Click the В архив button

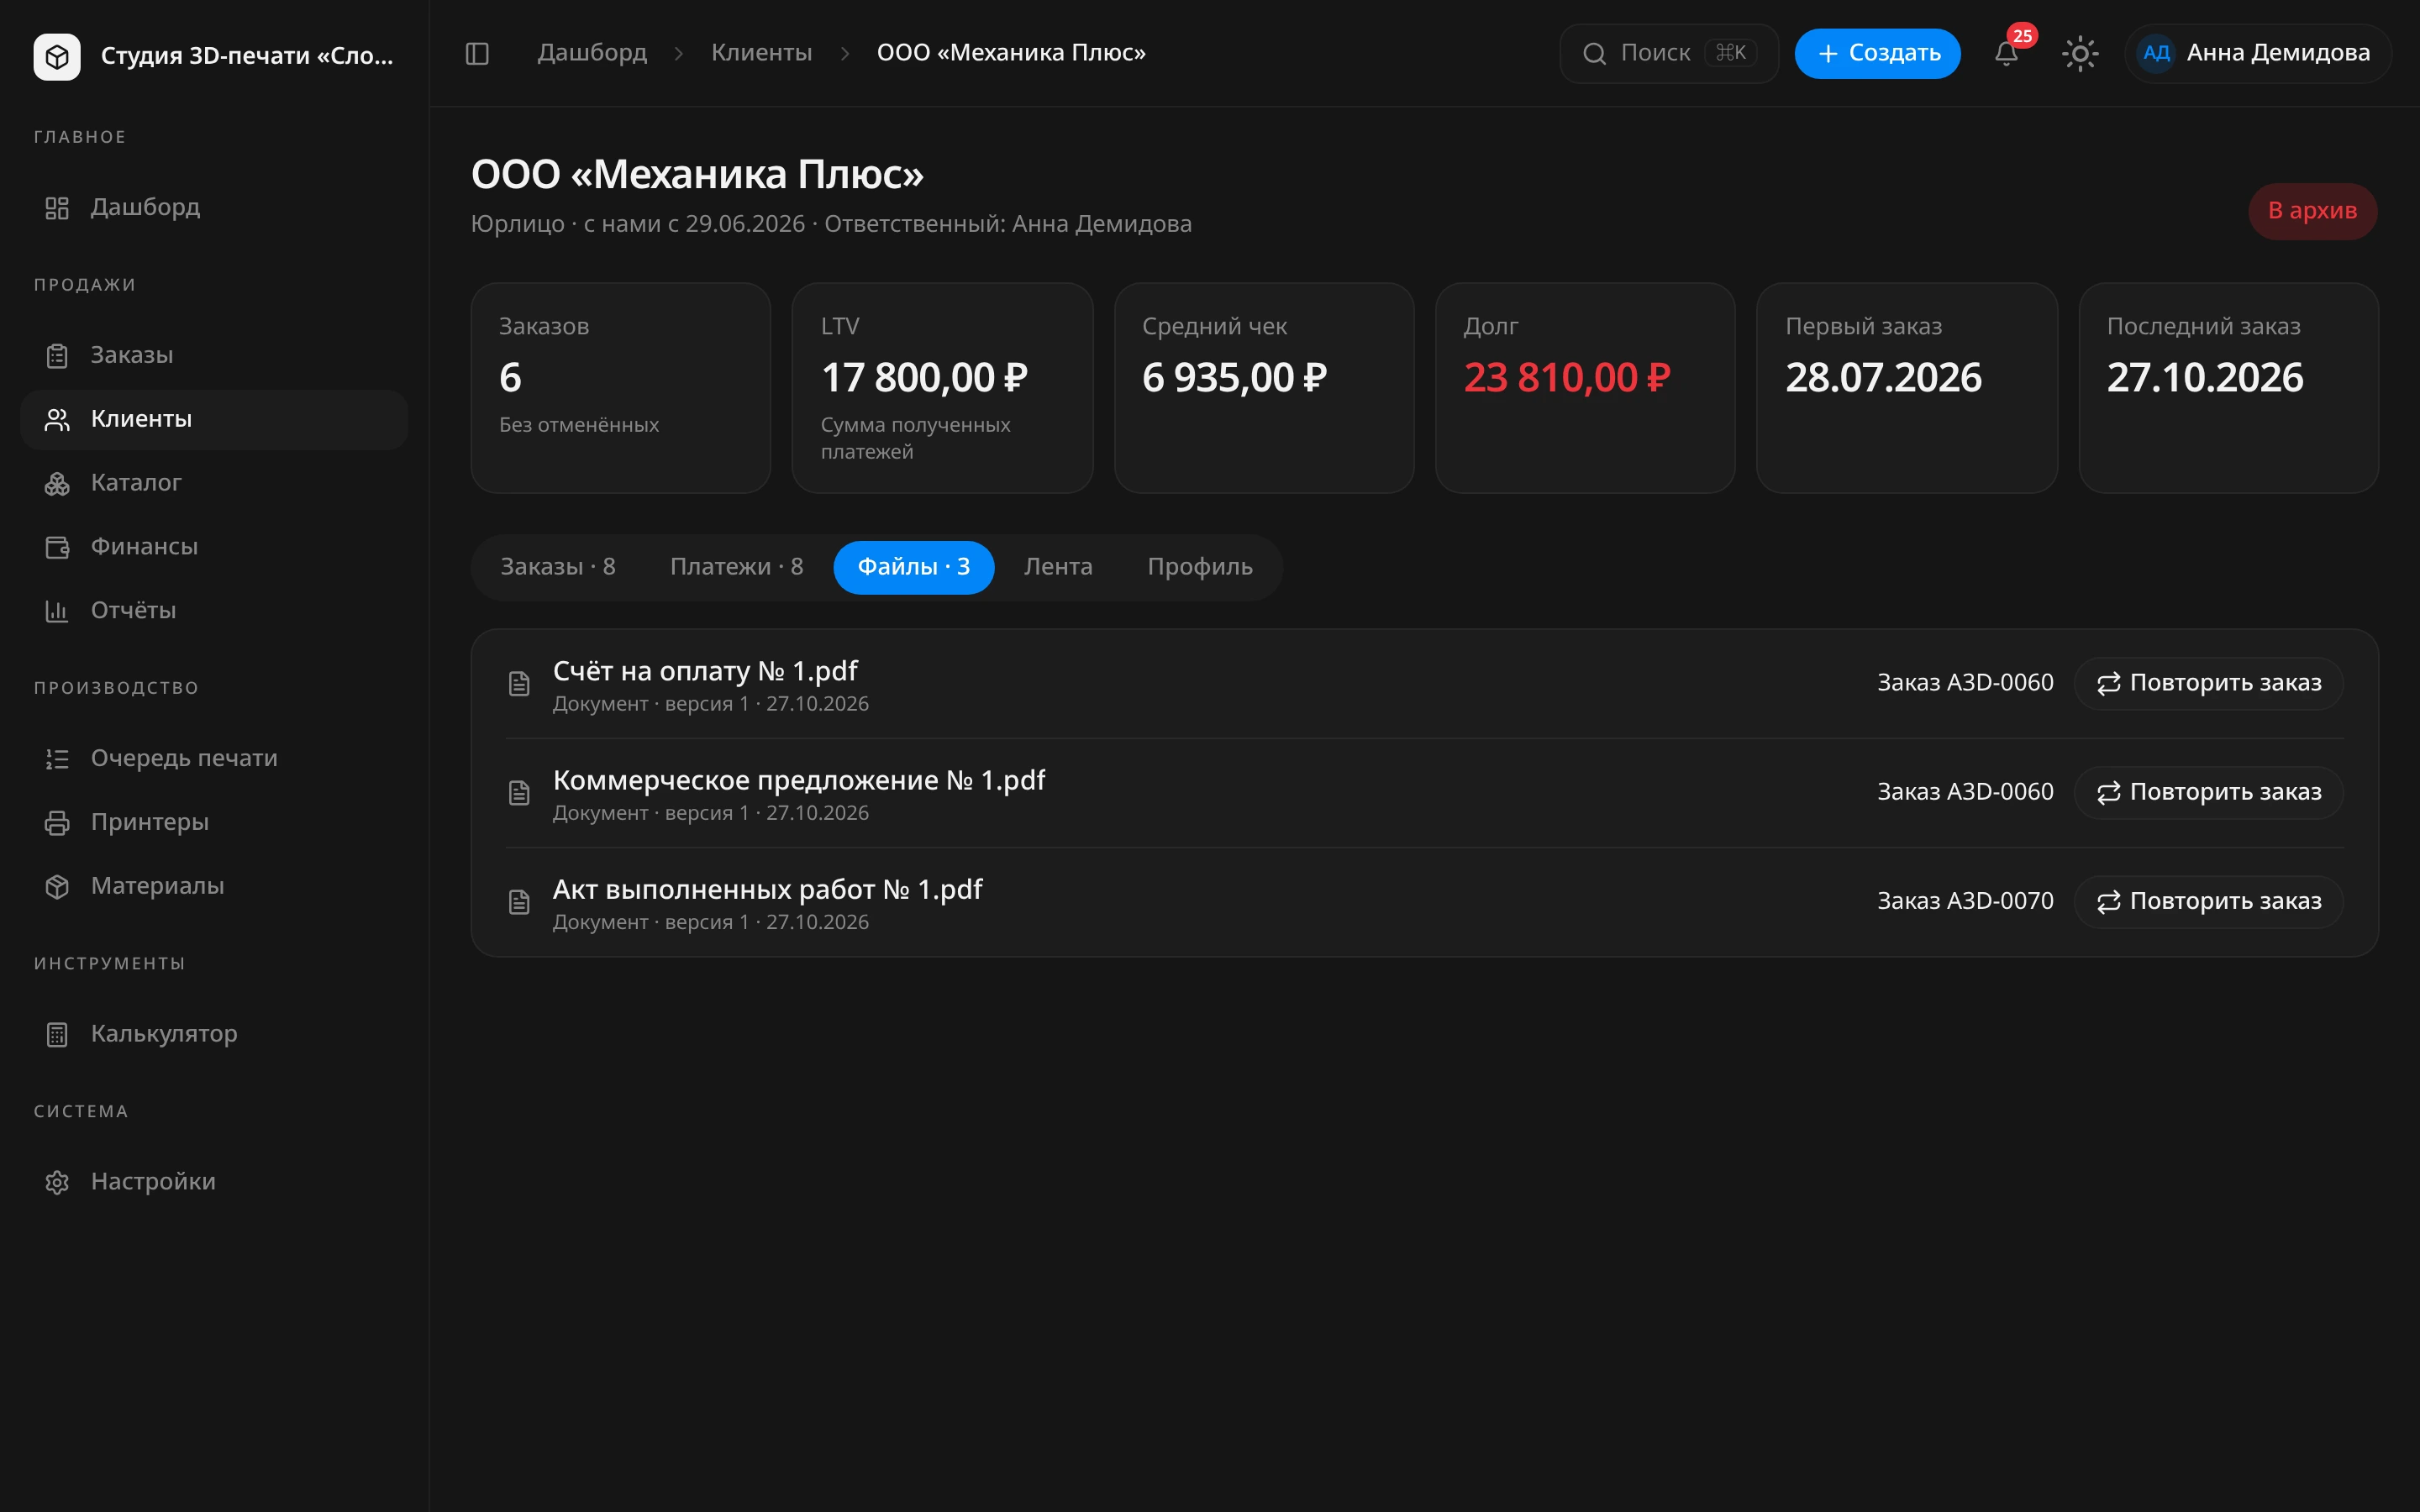point(2312,211)
